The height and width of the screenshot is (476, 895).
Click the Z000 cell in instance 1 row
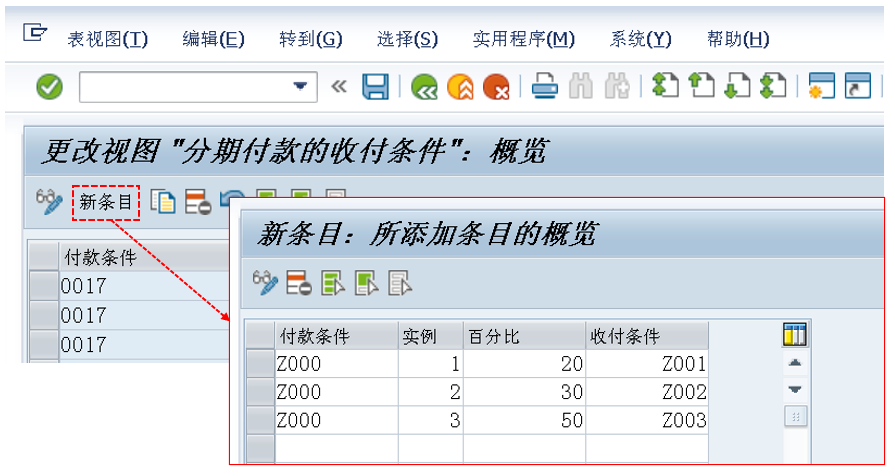click(x=336, y=364)
